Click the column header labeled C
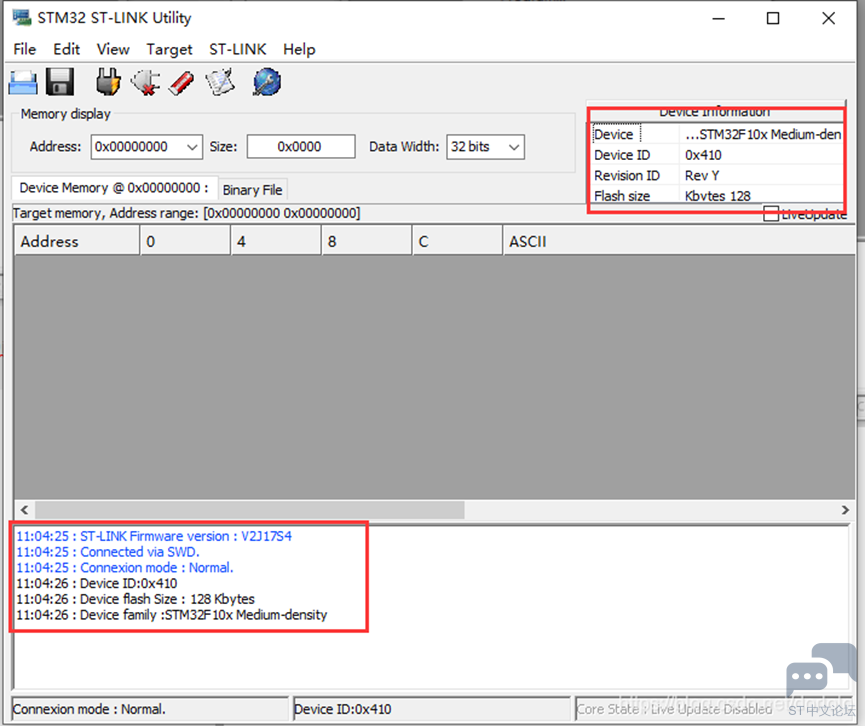This screenshot has width=865, height=726. coord(457,242)
